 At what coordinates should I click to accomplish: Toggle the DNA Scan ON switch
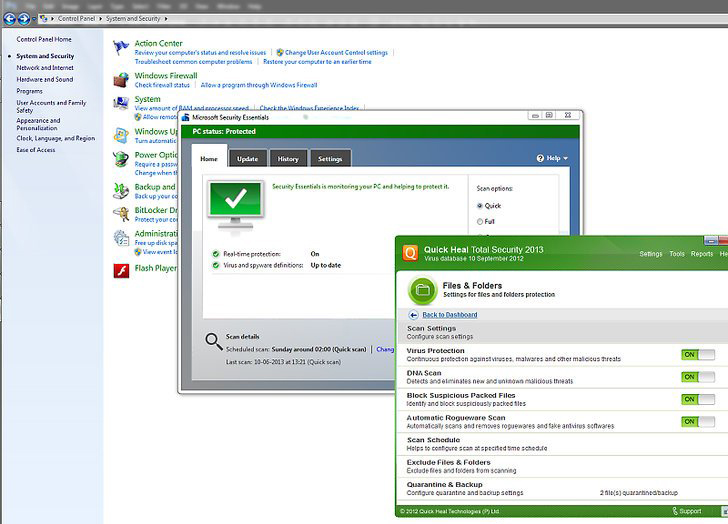coord(698,377)
